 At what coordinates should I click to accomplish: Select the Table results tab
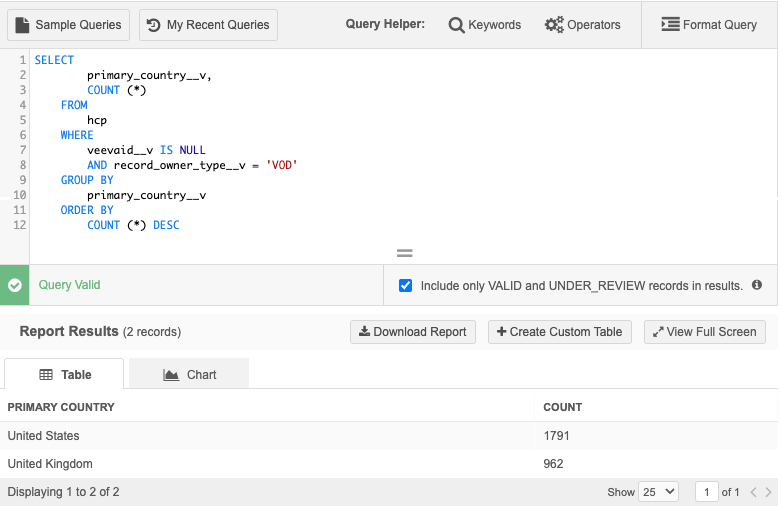coord(65,374)
